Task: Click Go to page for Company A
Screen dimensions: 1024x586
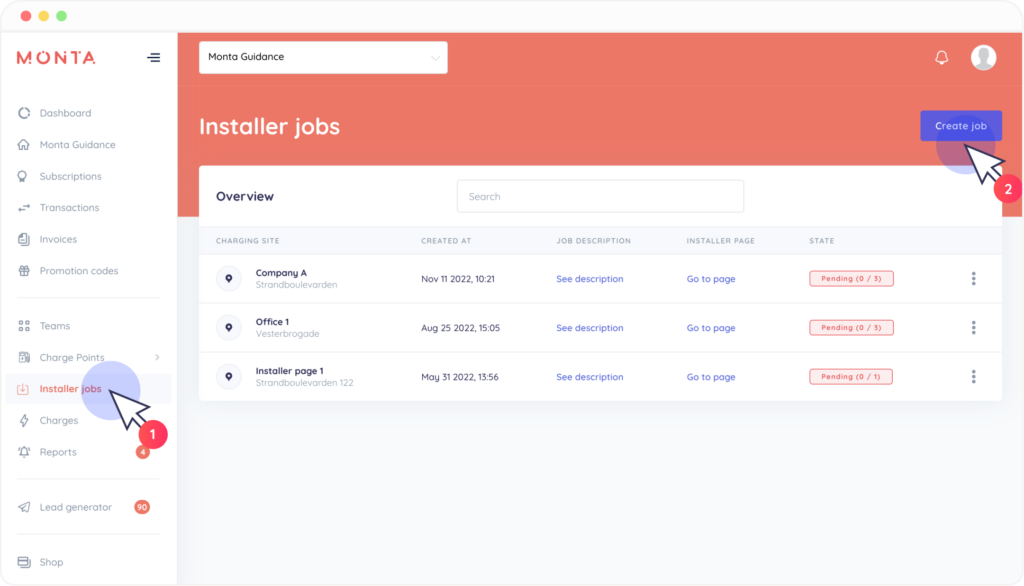Action: [711, 278]
